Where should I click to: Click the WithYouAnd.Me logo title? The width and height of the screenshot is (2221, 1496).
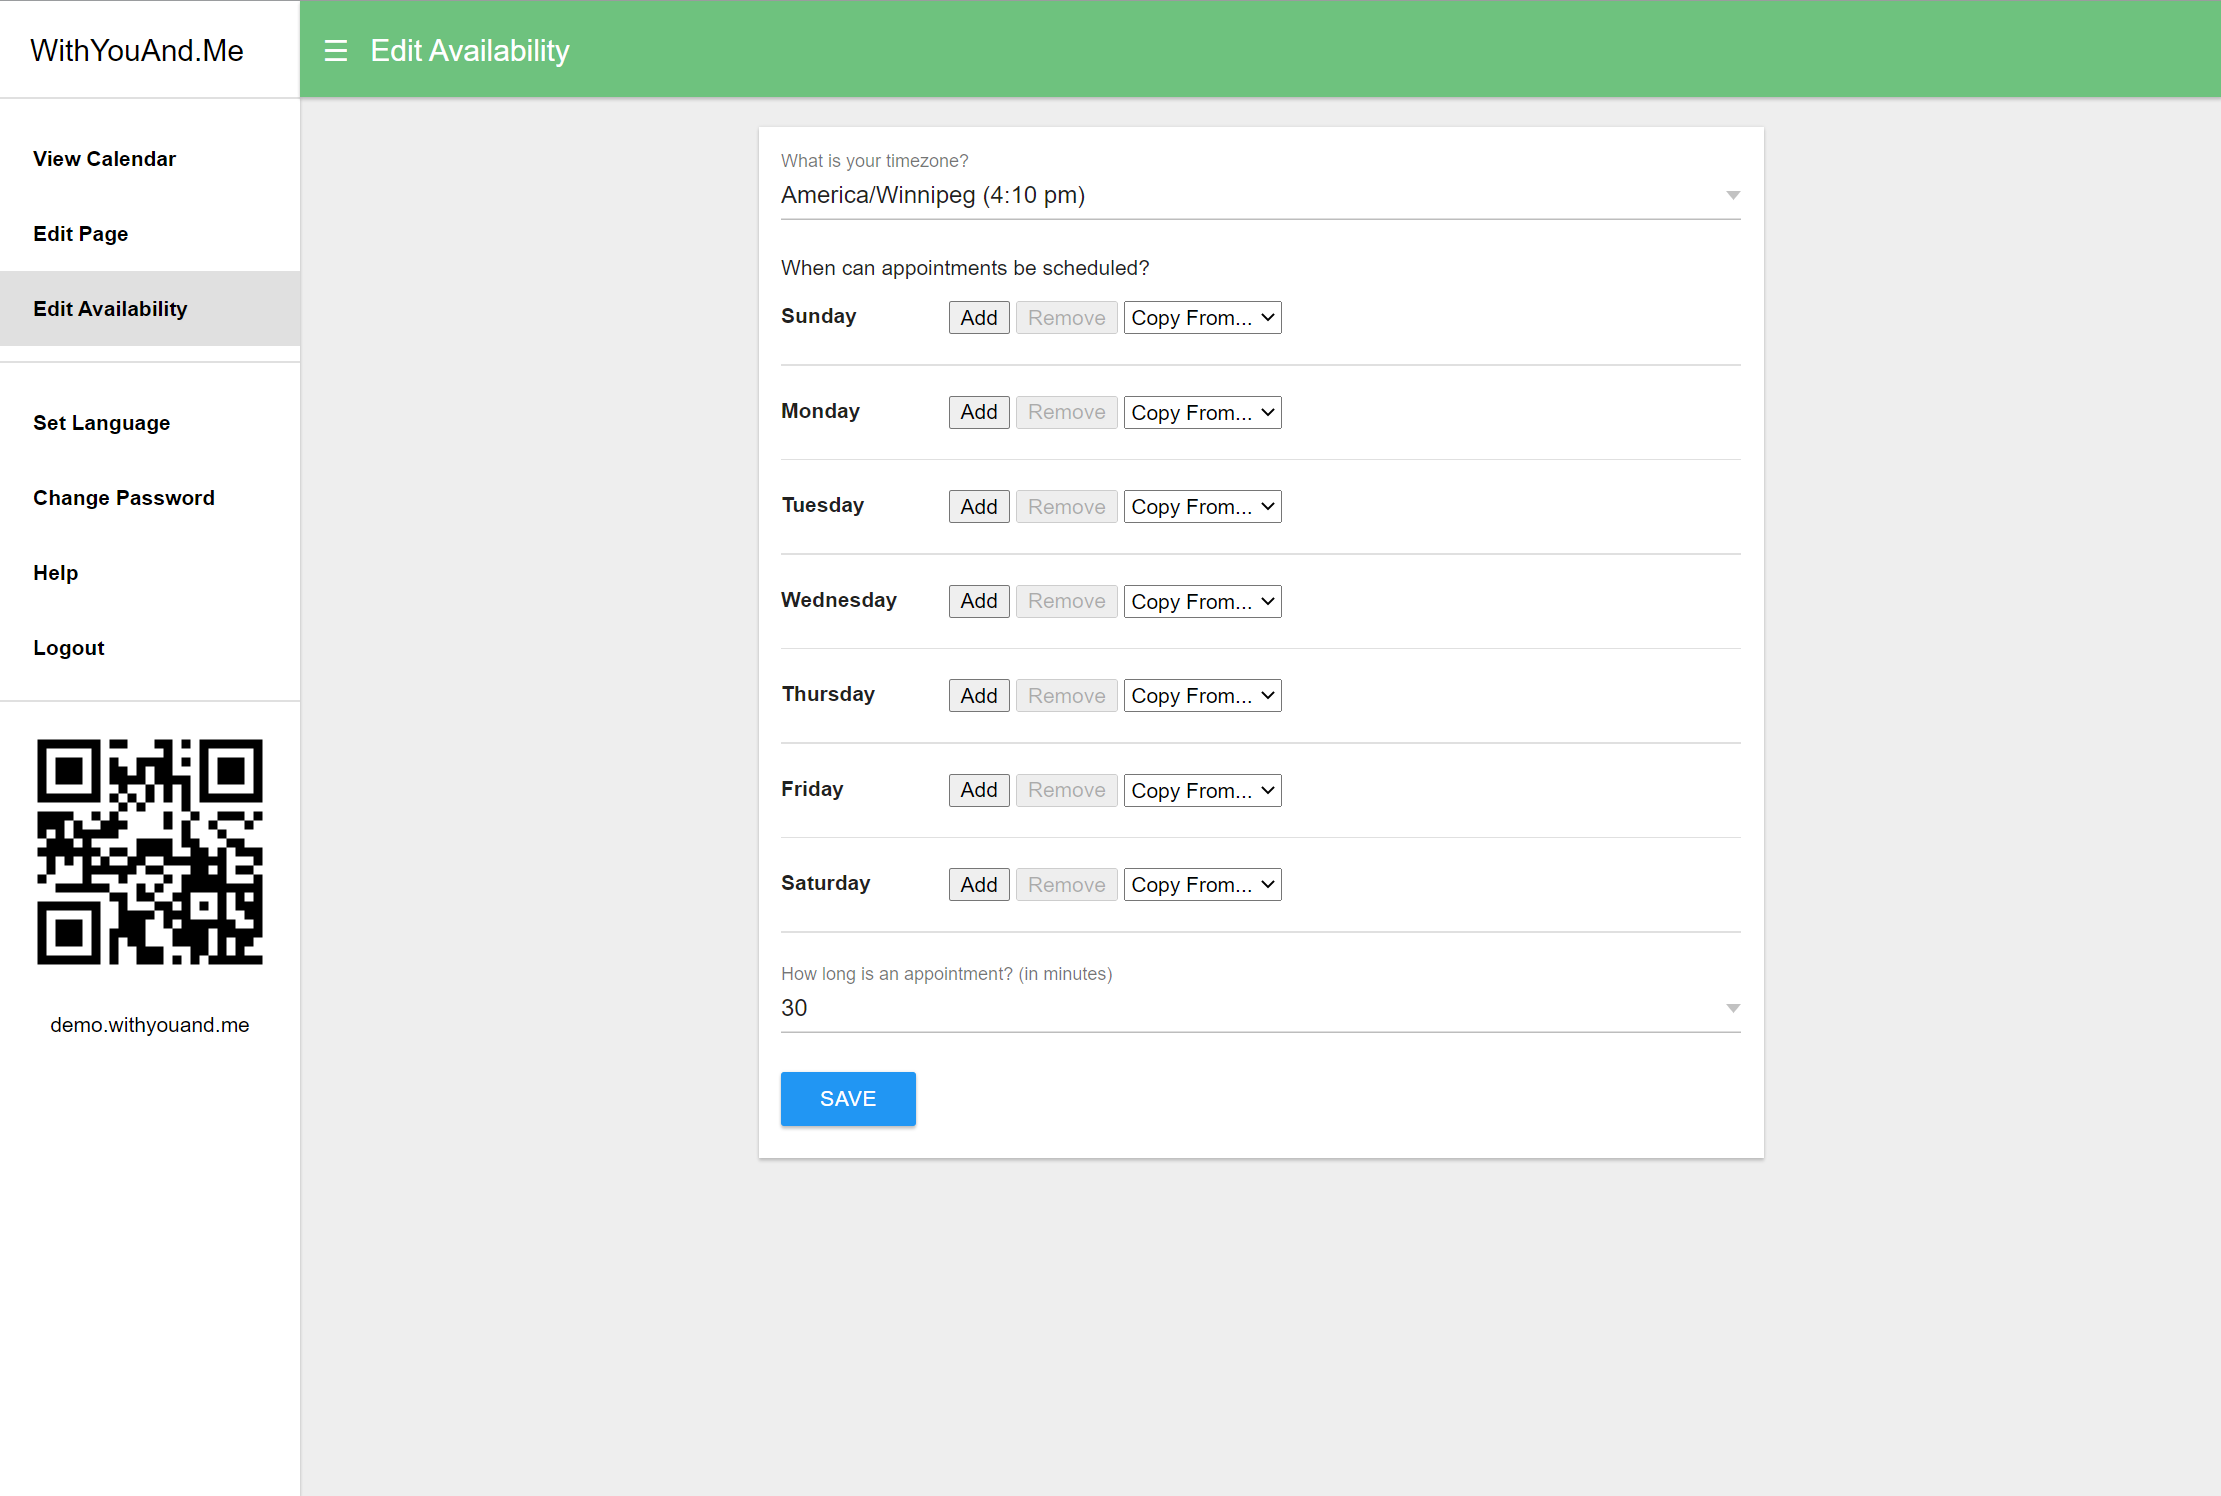137,51
